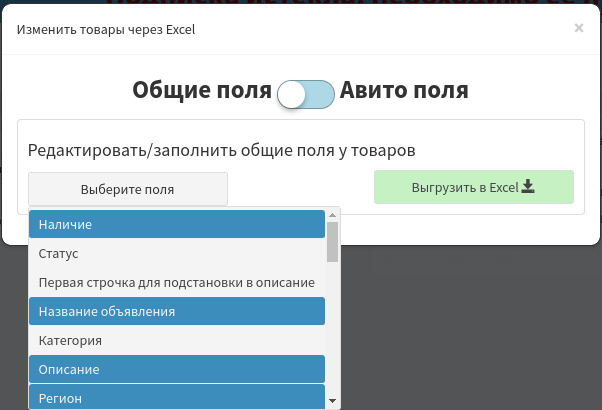Click the Изменить товары через Excel title
Screen dimensions: 602x410
point(106,30)
